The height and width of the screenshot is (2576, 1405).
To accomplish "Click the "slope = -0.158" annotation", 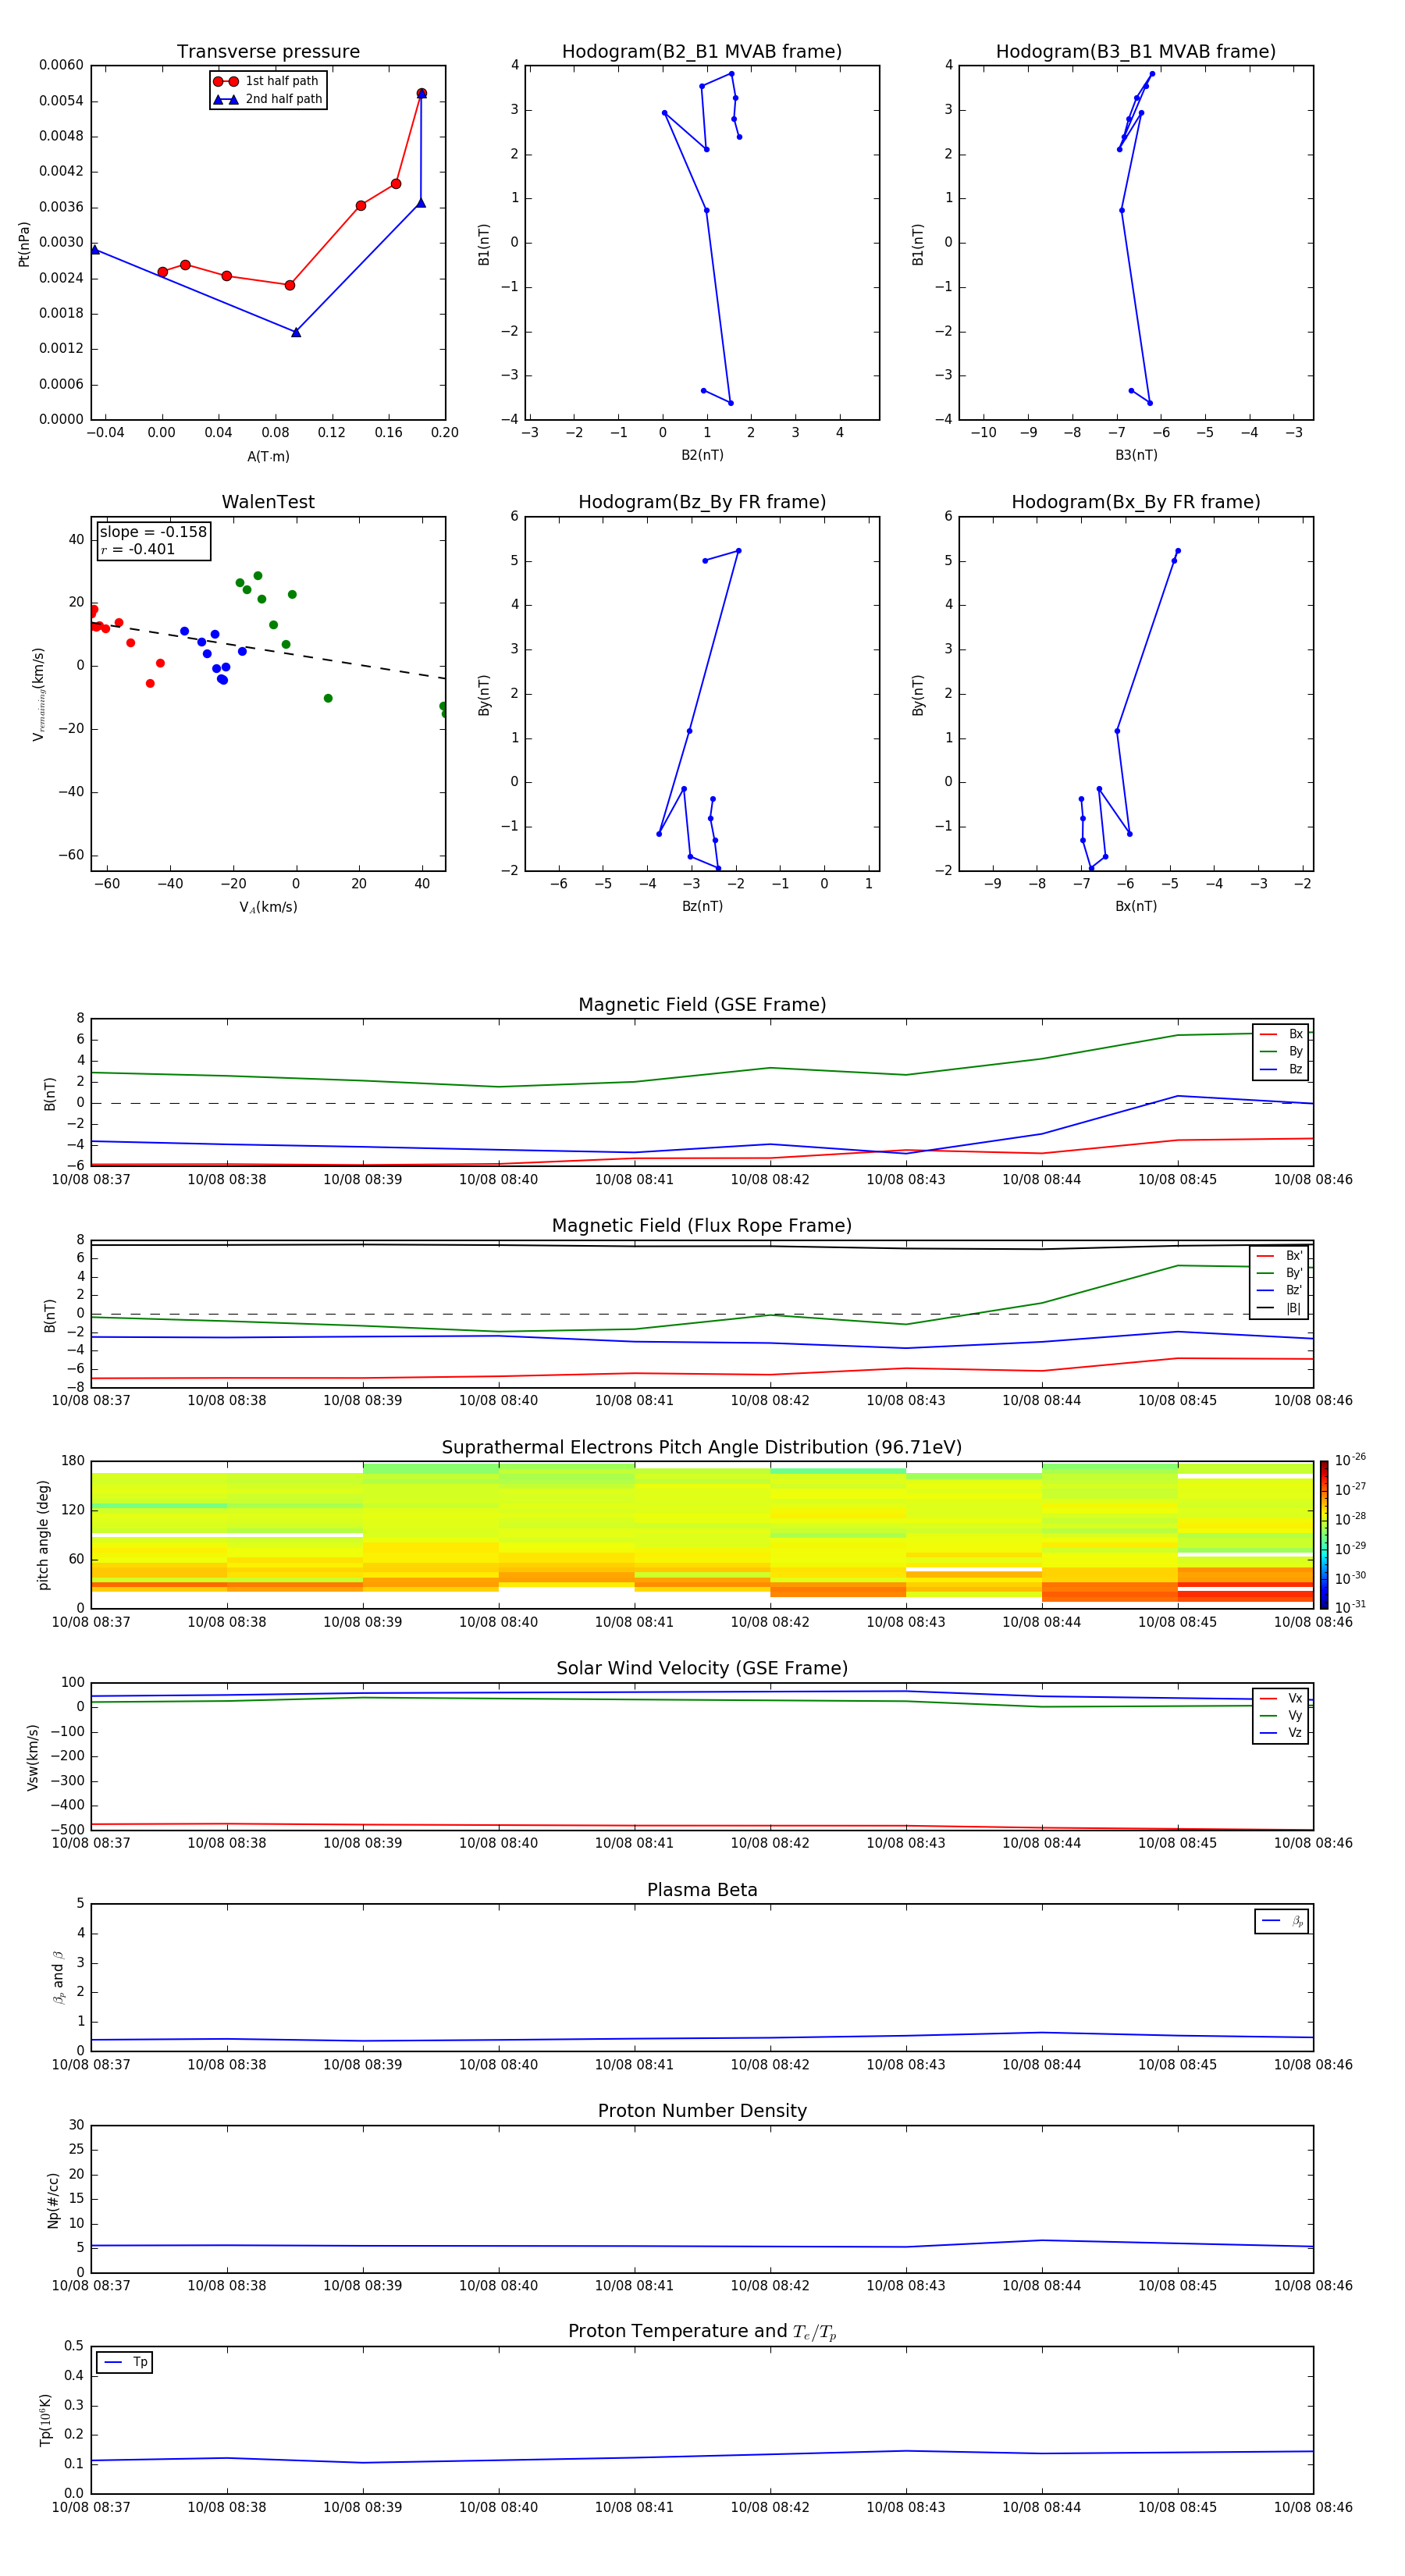I will (153, 532).
